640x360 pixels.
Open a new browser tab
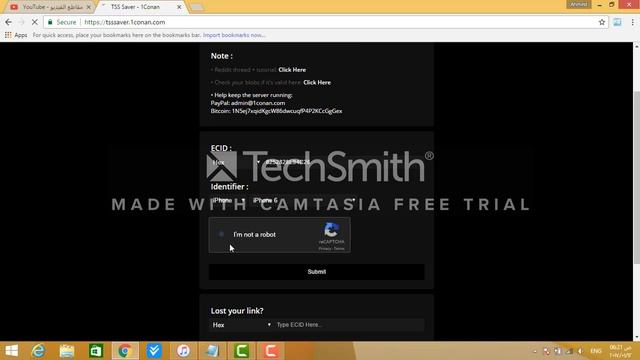click(197, 7)
